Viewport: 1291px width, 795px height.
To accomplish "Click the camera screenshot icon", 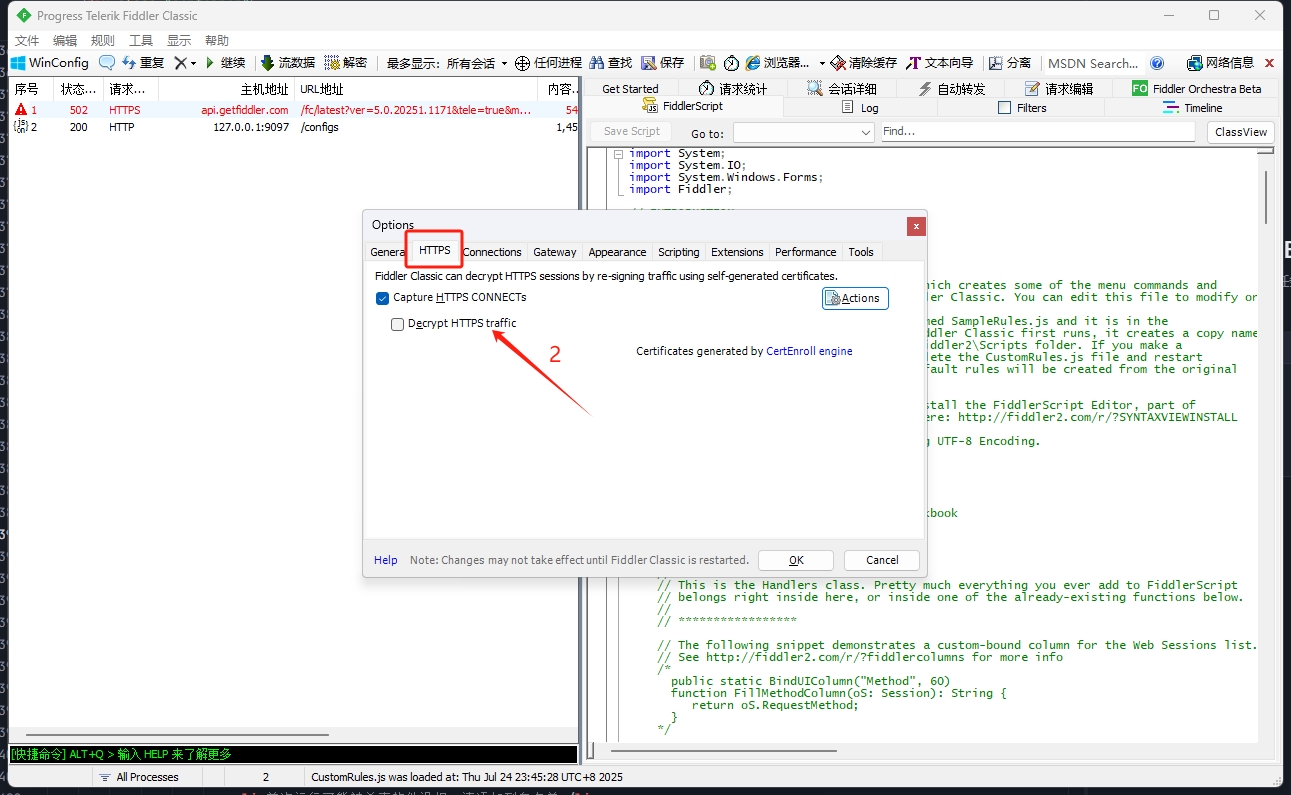I will coord(708,62).
